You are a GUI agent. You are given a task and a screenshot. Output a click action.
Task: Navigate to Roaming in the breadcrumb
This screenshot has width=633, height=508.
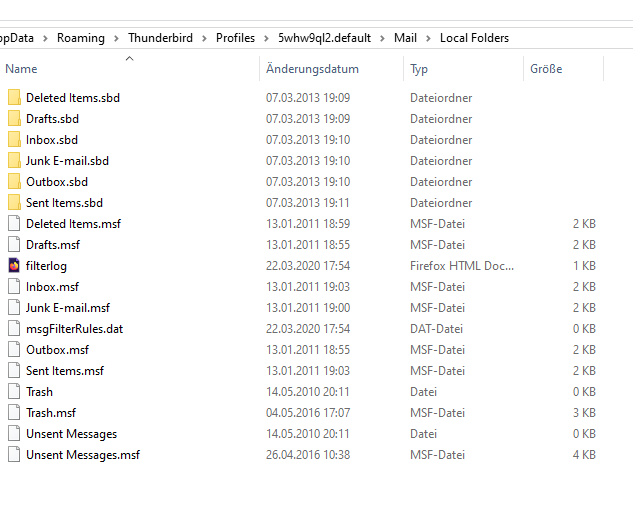click(x=81, y=38)
